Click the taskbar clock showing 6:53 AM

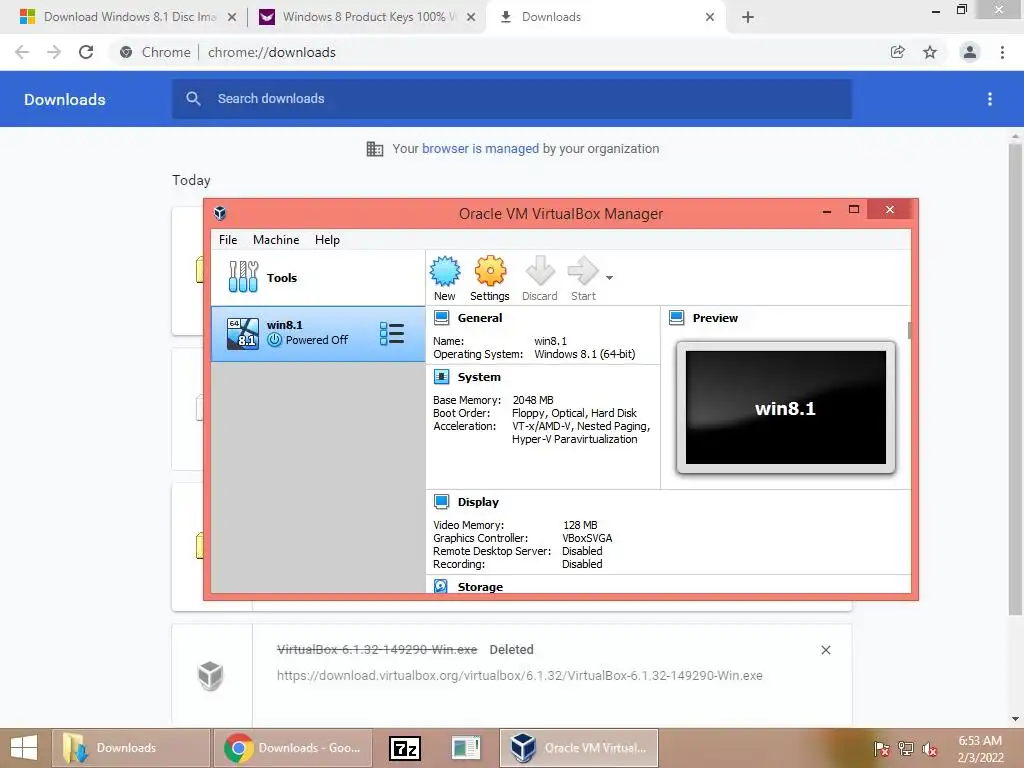980,749
